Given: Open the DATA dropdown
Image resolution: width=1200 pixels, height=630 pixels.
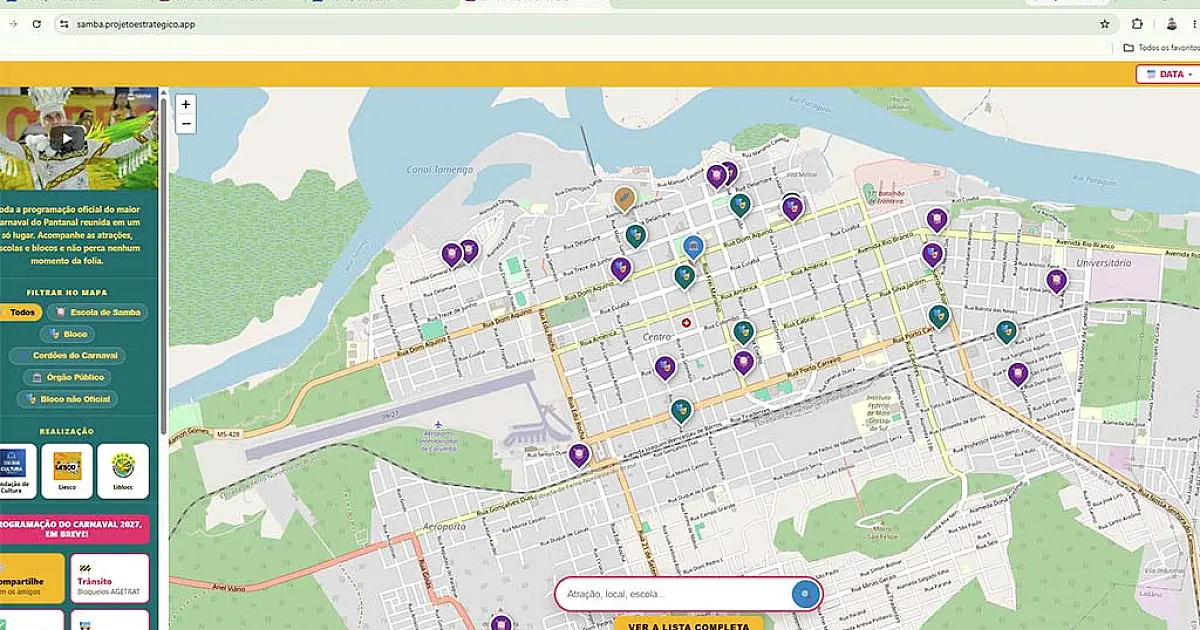Looking at the screenshot, I should point(1165,74).
